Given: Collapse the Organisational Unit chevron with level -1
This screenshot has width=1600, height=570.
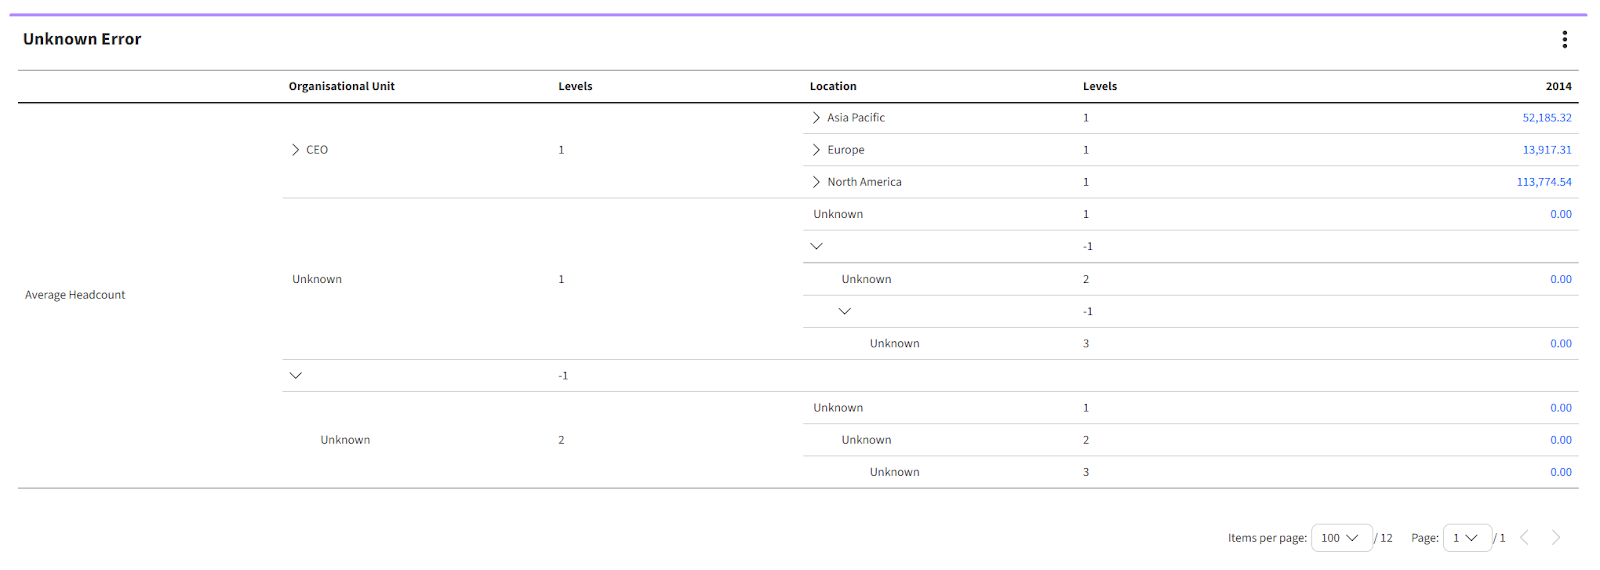Looking at the screenshot, I should (295, 376).
